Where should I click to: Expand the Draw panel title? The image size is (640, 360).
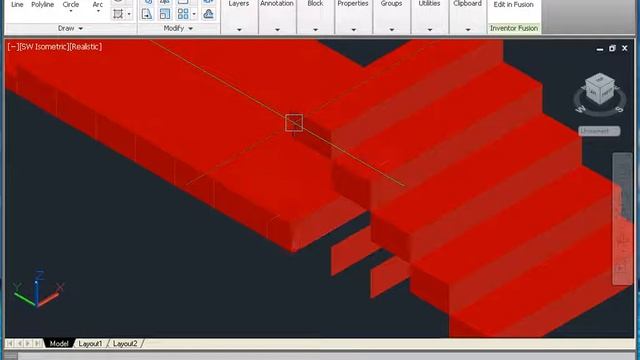(70, 28)
